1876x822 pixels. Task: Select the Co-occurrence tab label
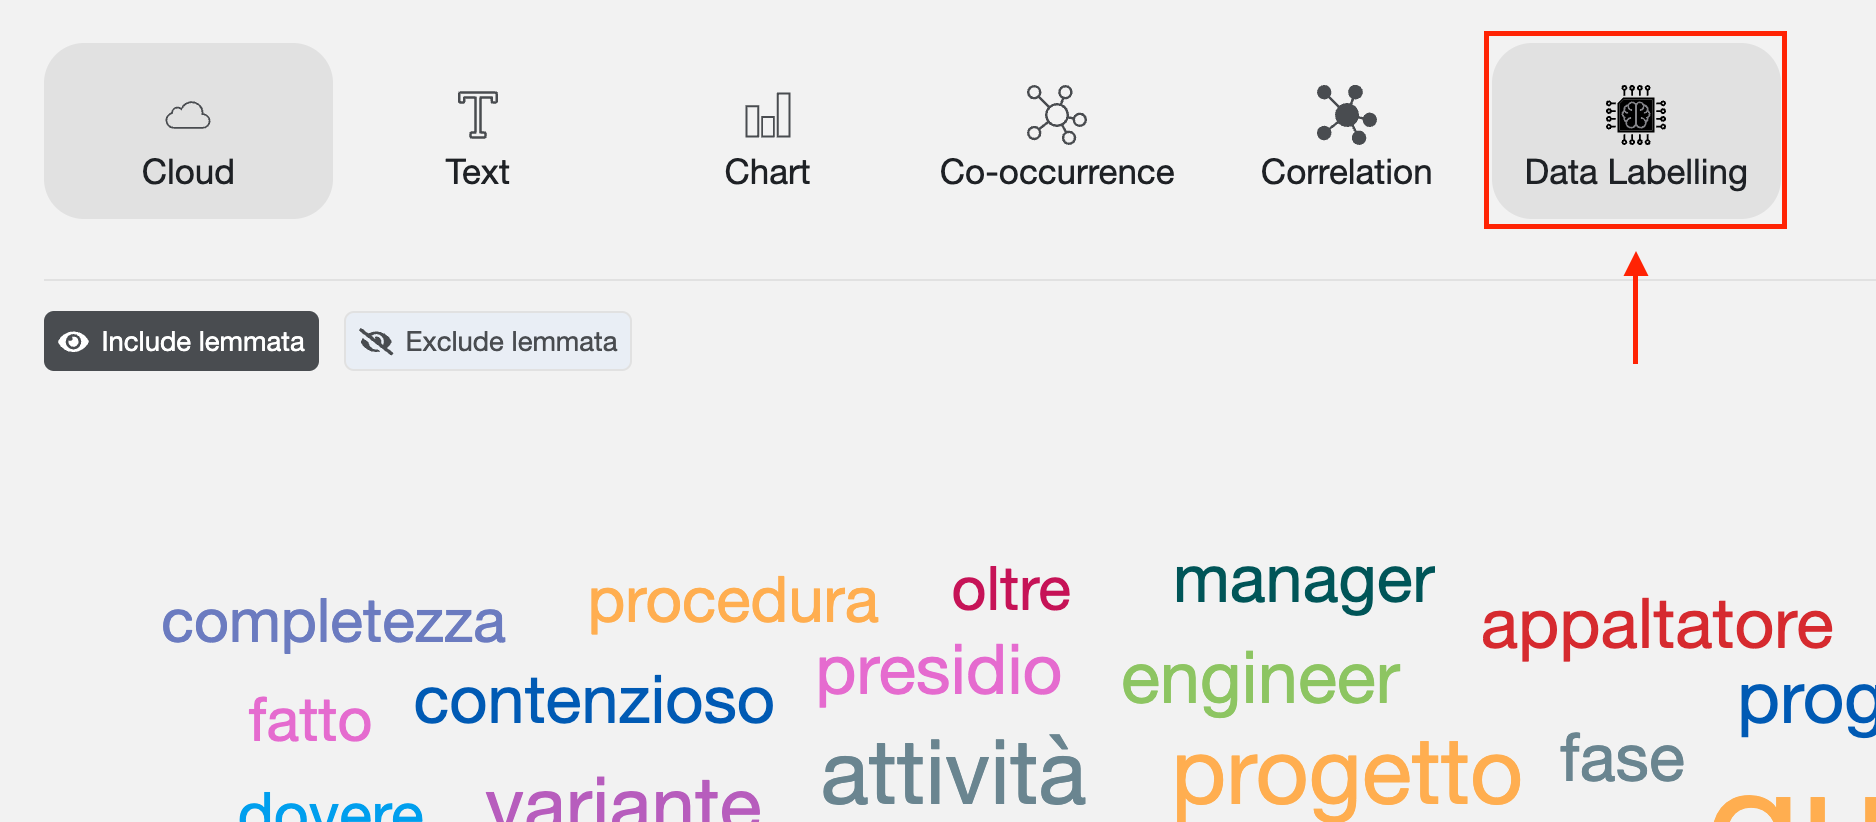pyautogui.click(x=1057, y=172)
